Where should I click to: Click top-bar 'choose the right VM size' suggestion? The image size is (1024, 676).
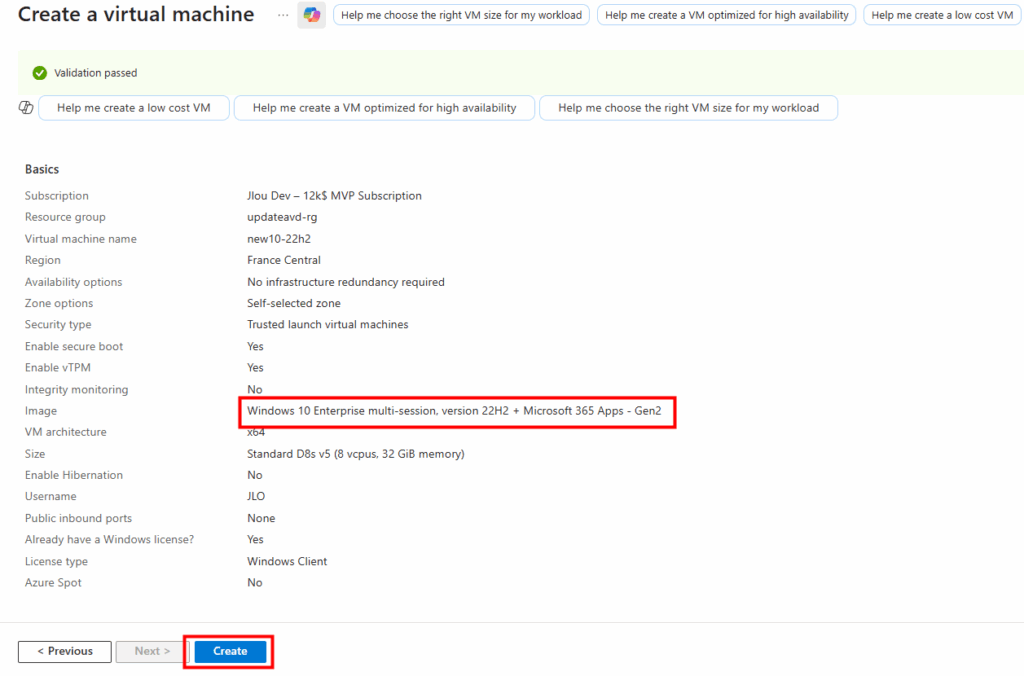pyautogui.click(x=461, y=15)
